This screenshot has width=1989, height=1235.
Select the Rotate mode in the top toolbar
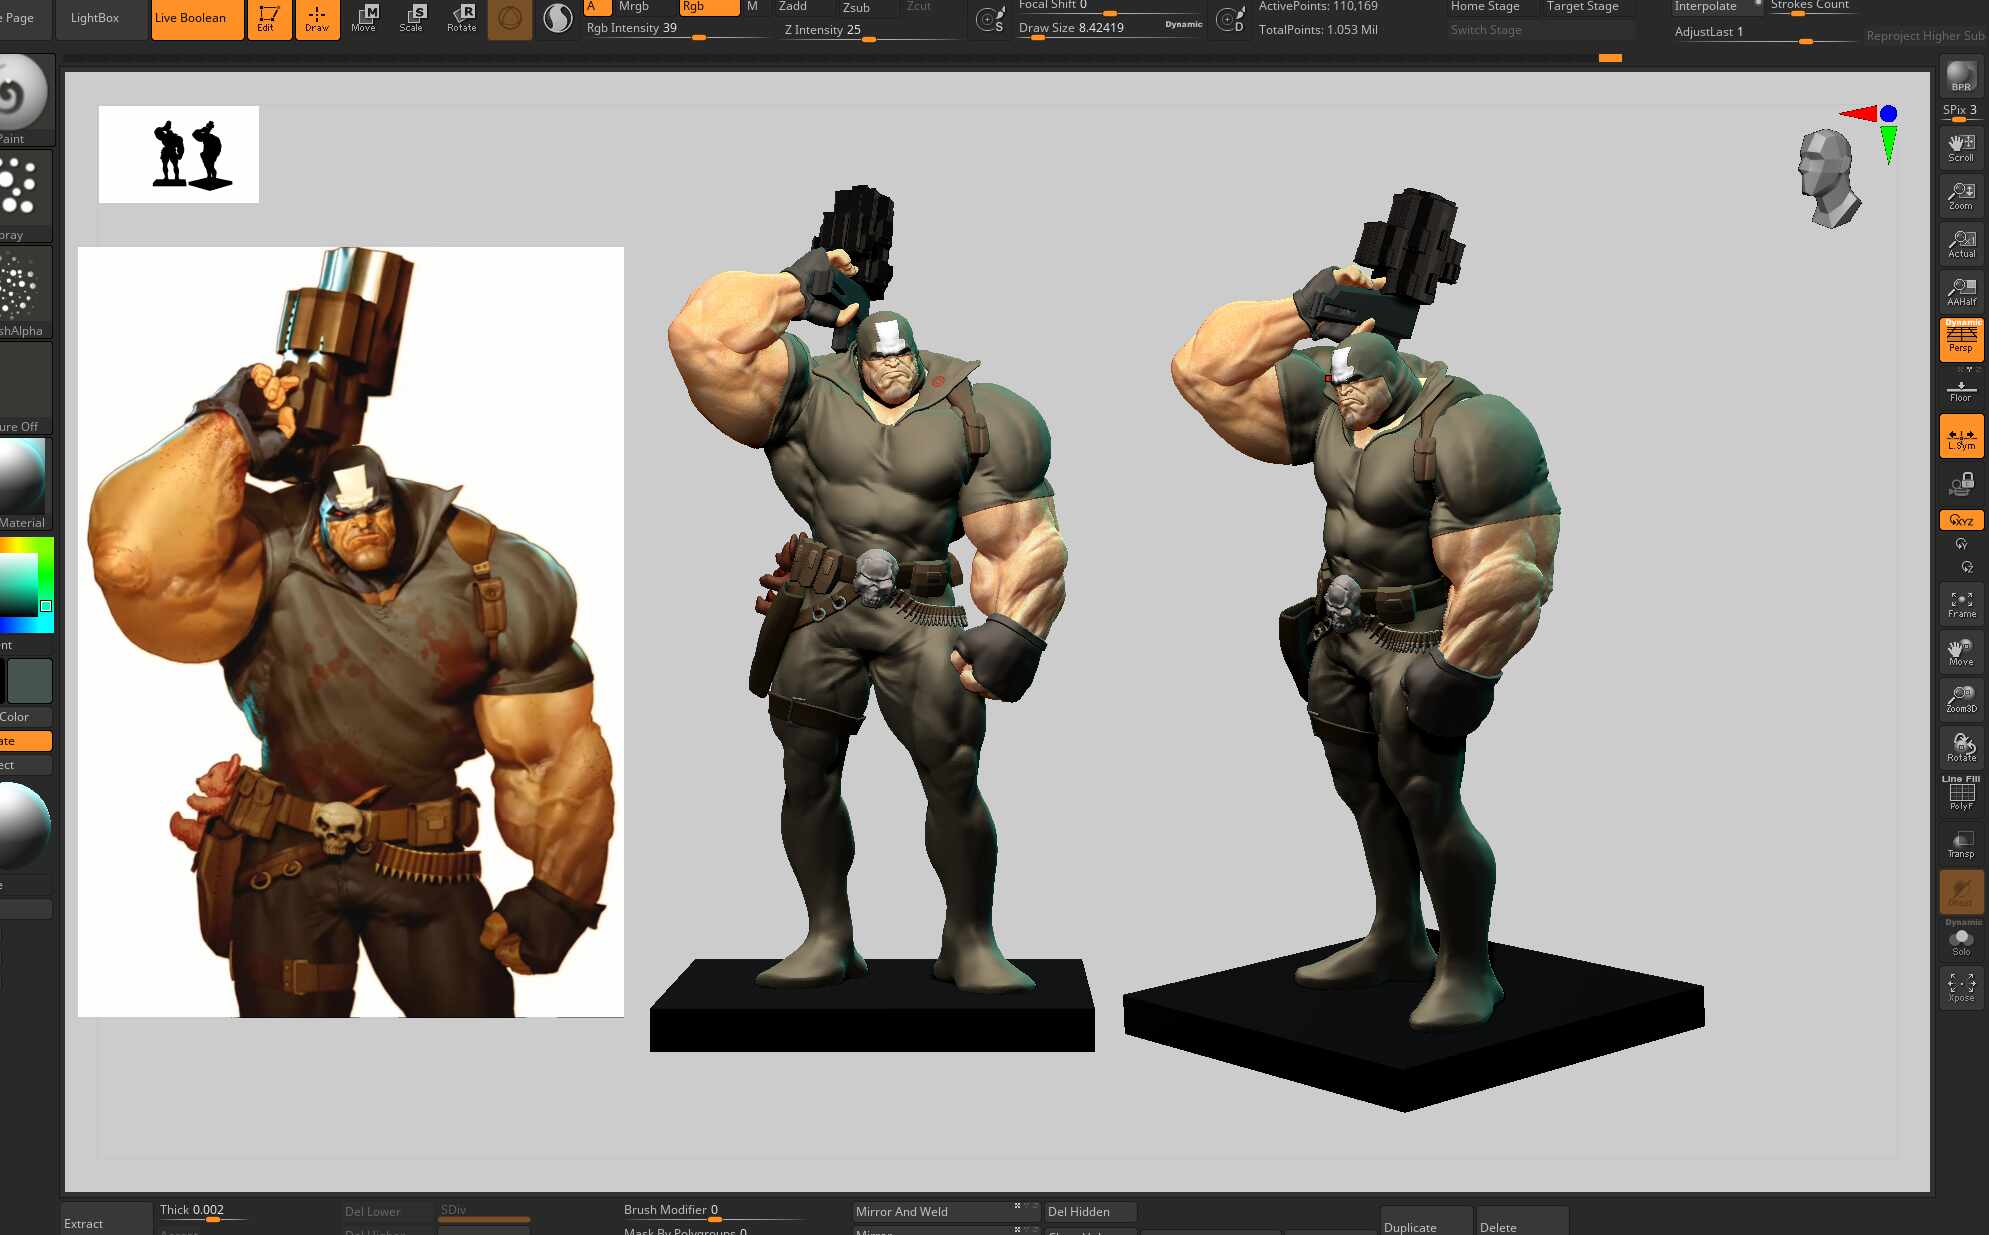pos(462,18)
